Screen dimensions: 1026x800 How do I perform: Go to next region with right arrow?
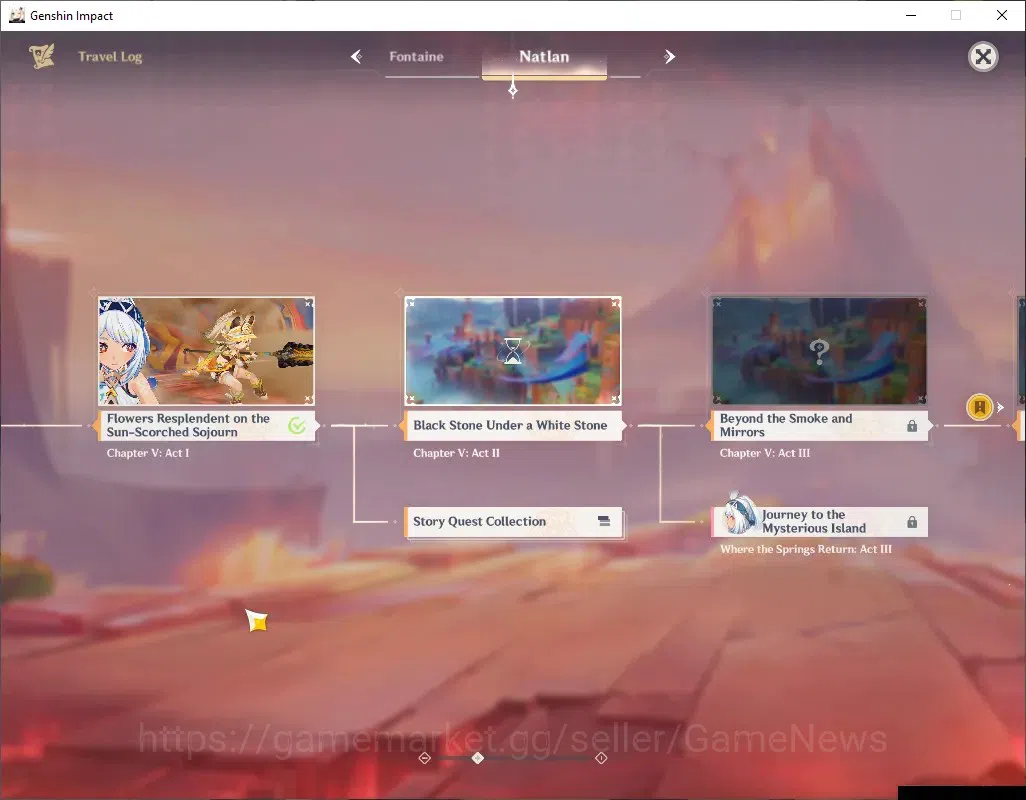(x=669, y=57)
